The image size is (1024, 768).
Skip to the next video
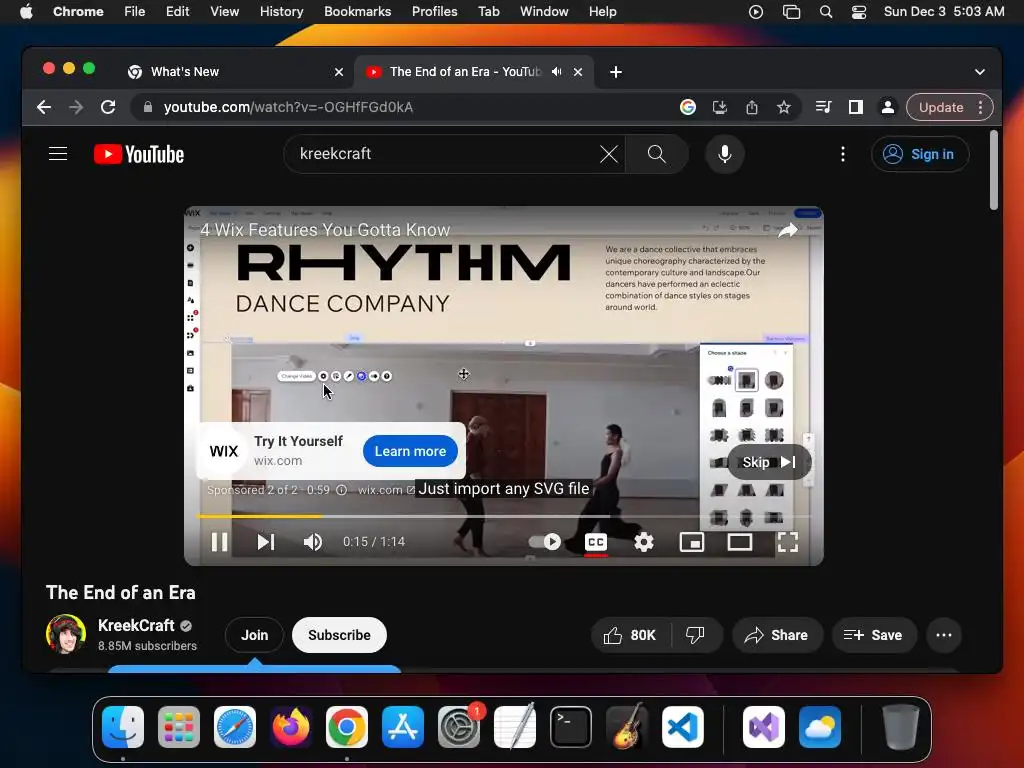click(266, 542)
